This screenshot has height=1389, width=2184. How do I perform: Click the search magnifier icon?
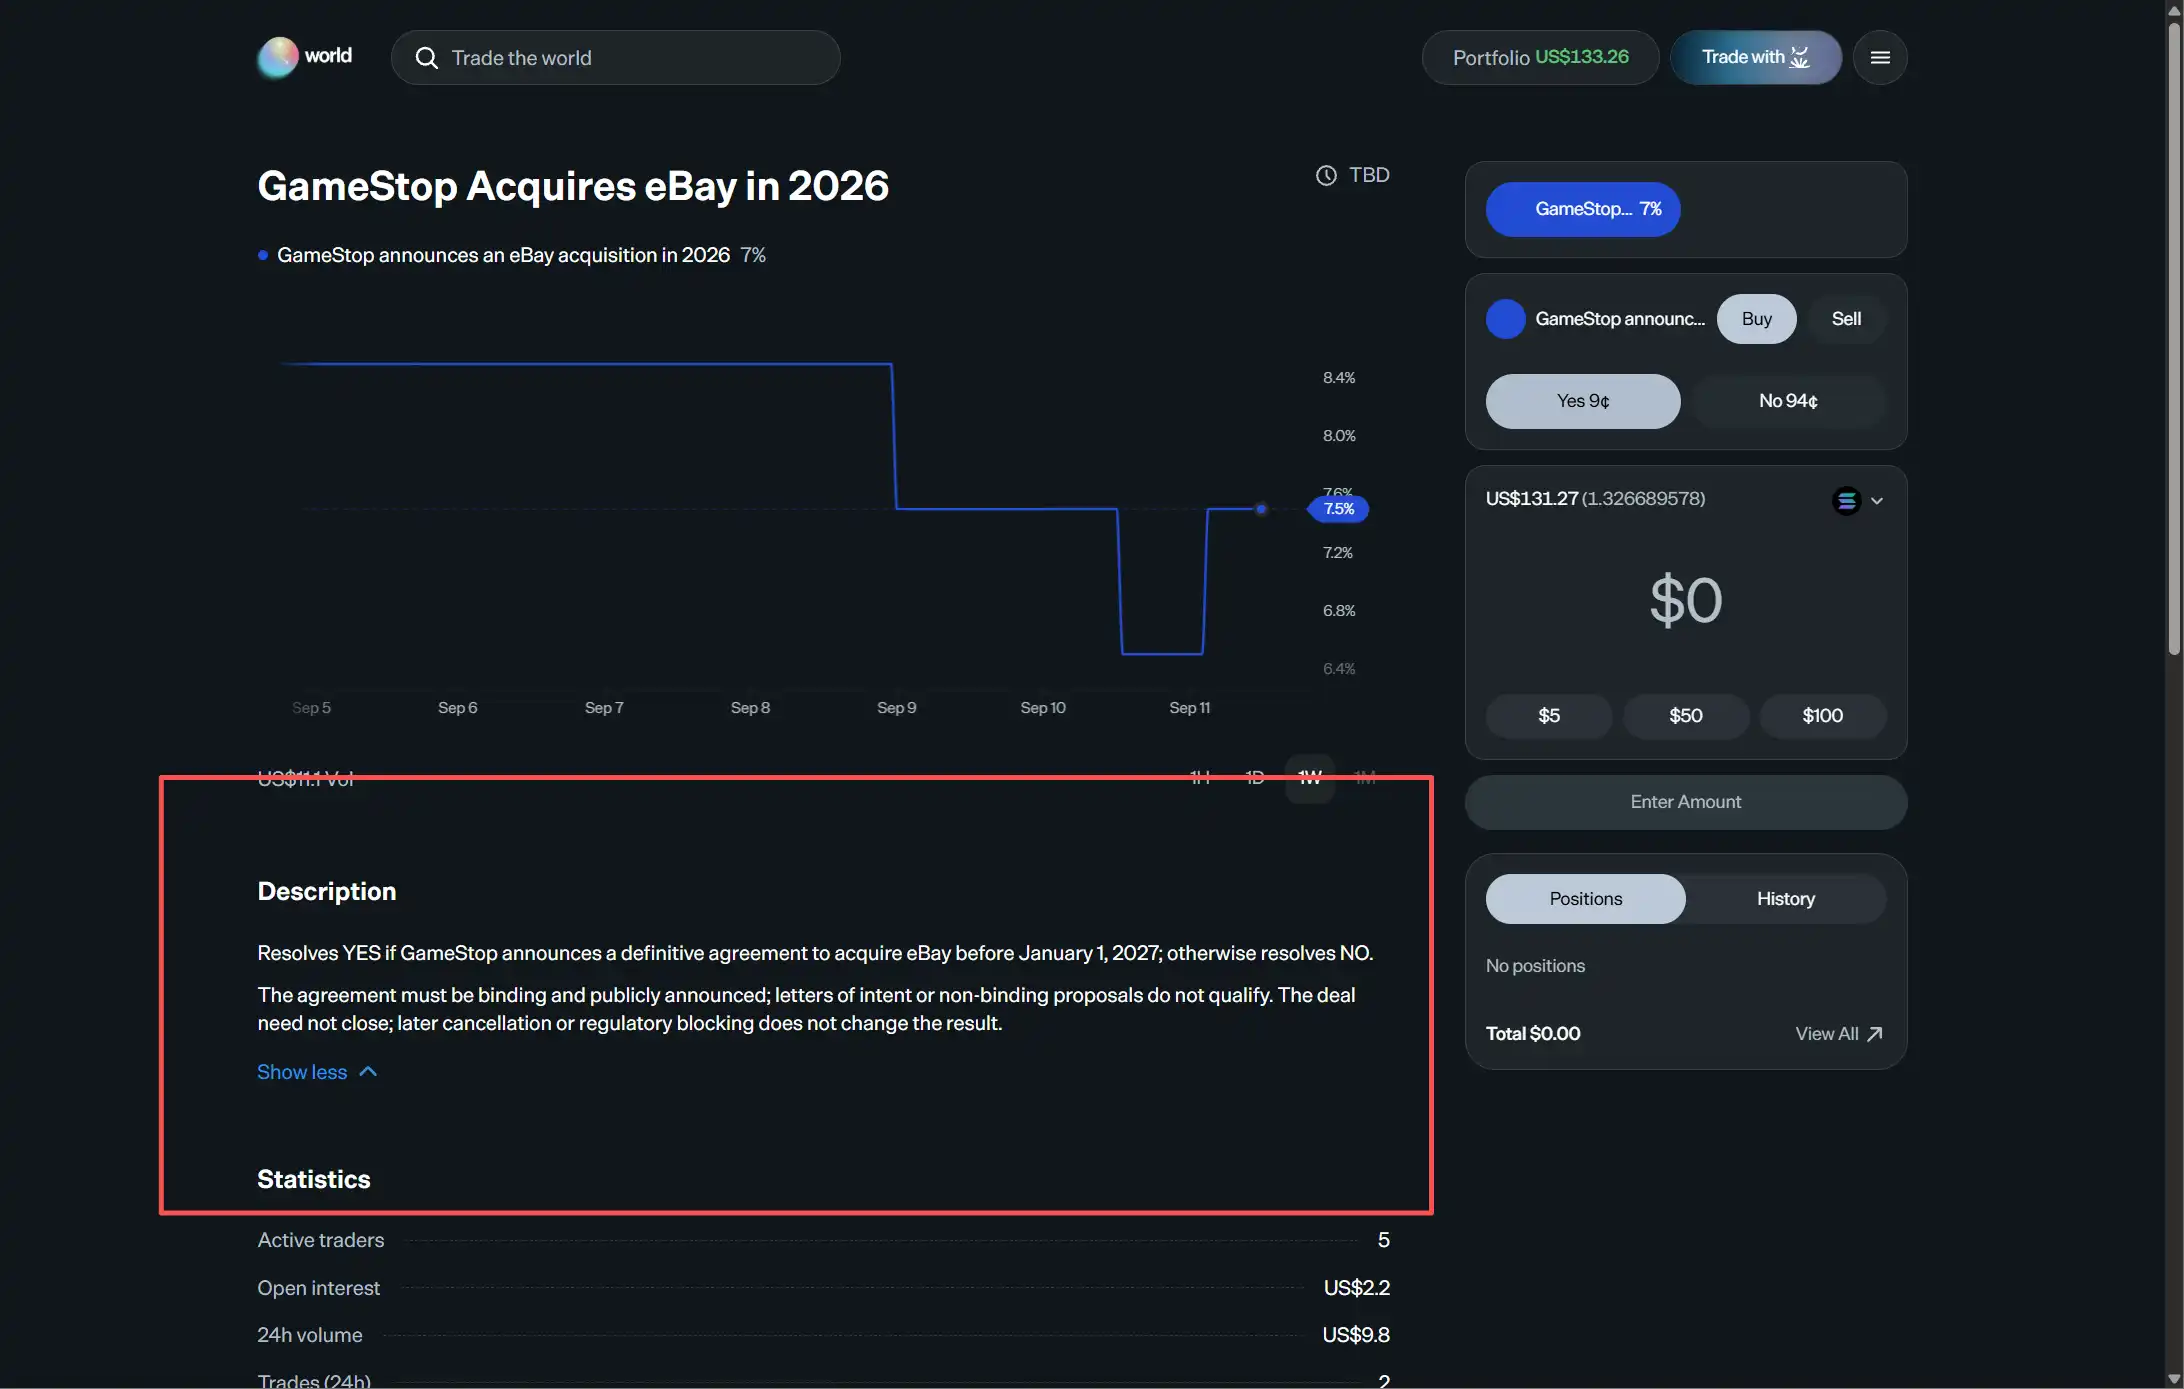[427, 58]
